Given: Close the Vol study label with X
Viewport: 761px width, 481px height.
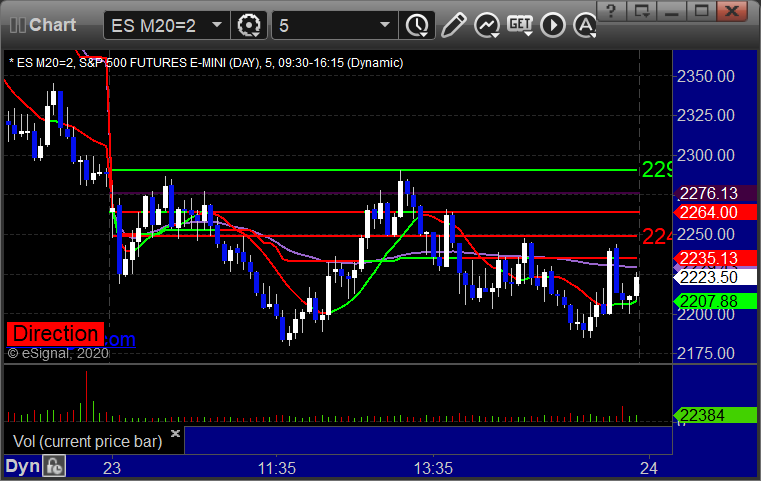Looking at the screenshot, I should [x=175, y=433].
